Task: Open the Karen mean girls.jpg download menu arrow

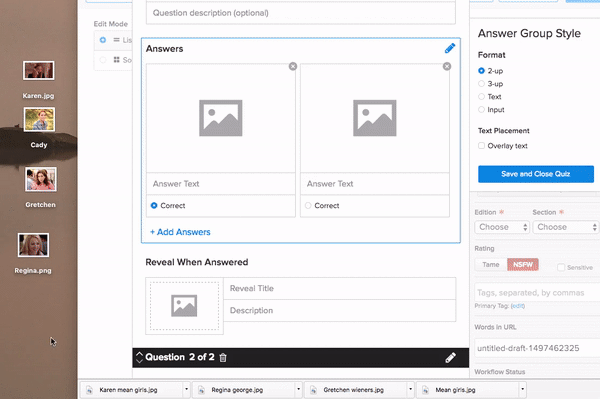Action: coord(186,389)
